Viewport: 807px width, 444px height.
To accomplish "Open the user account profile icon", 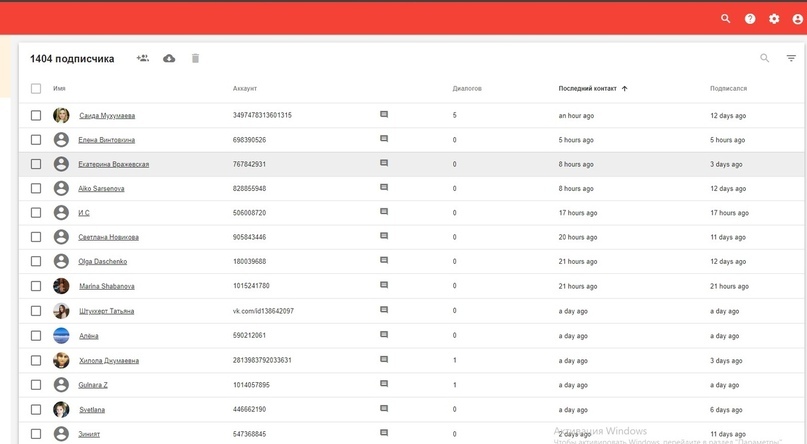I will [x=798, y=19].
